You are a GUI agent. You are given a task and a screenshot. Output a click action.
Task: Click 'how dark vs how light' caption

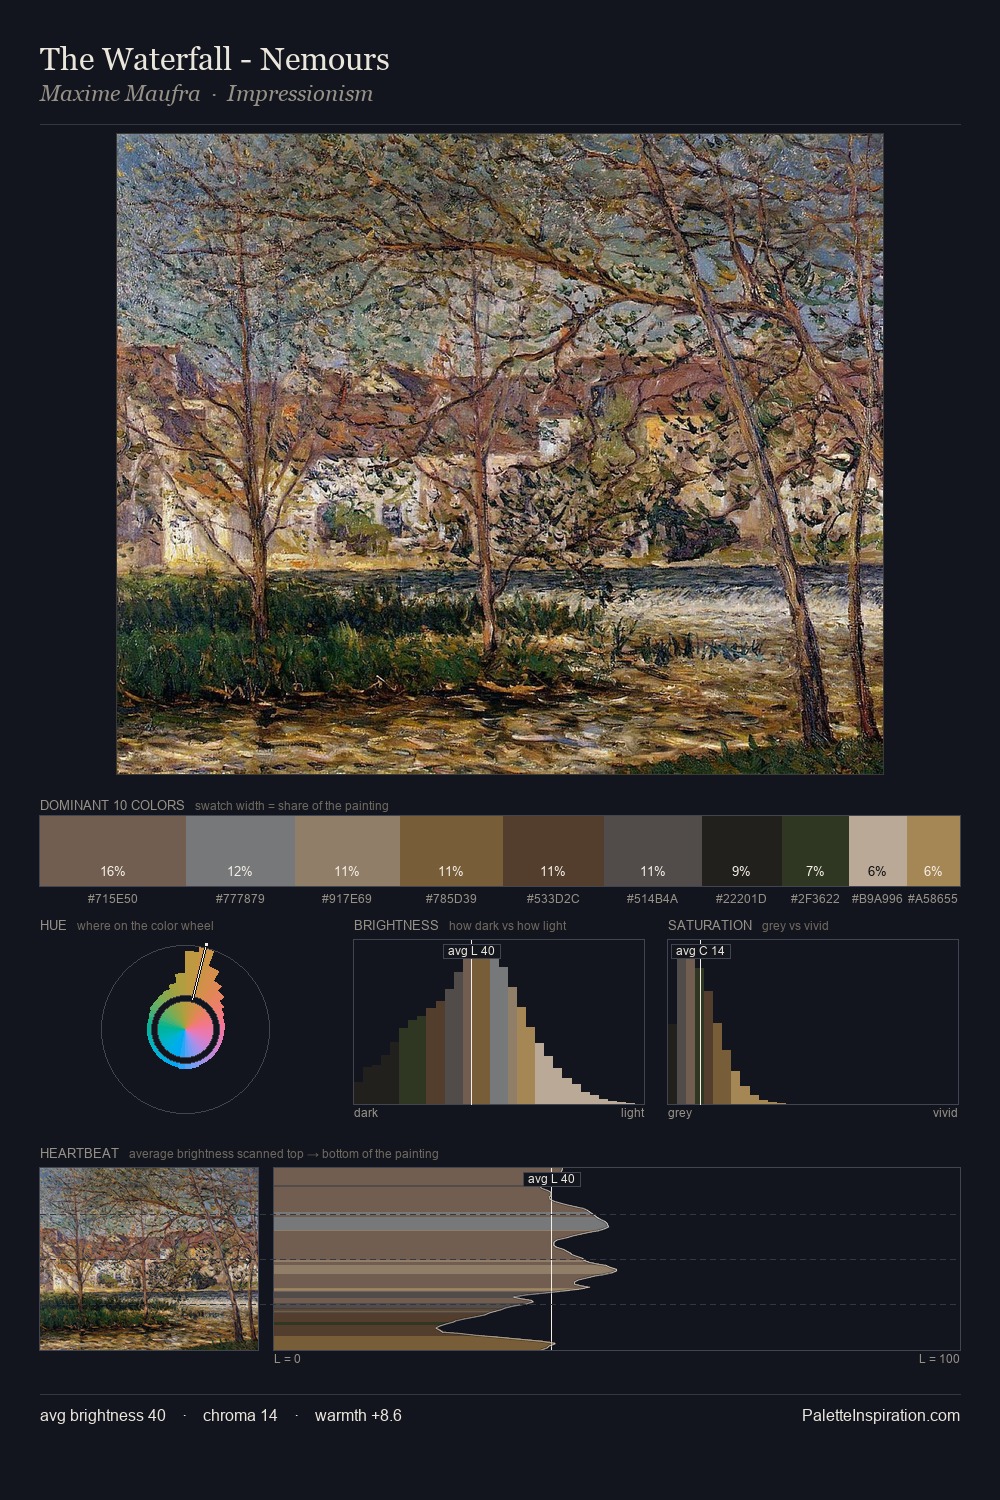[508, 926]
